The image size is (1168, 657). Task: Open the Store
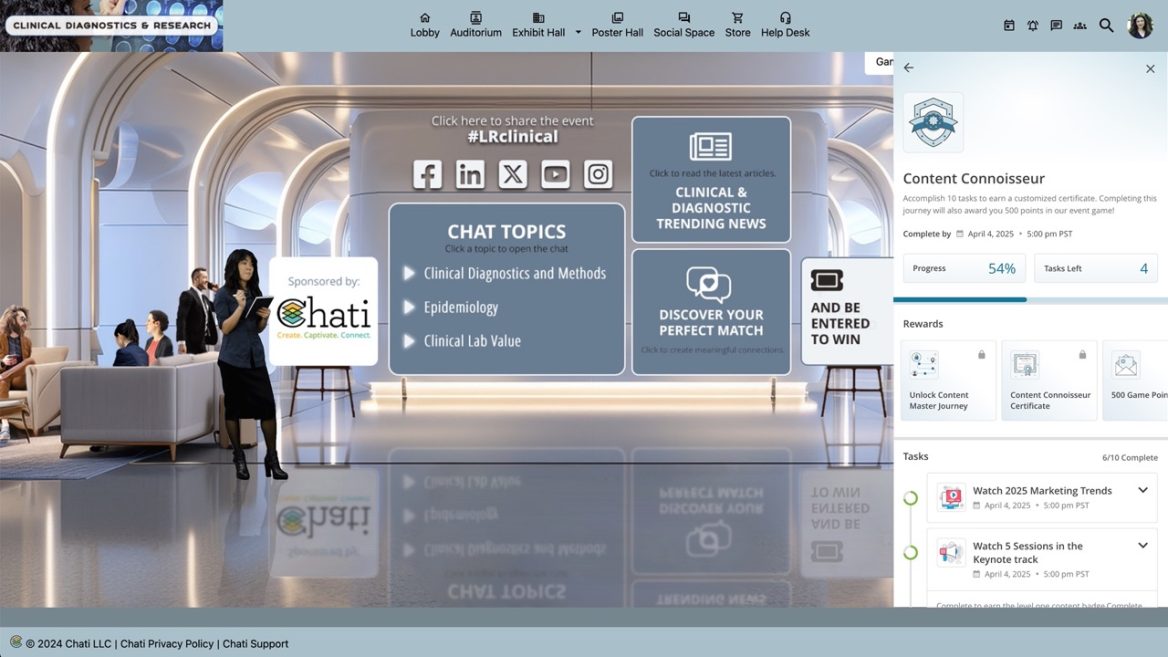coord(737,25)
